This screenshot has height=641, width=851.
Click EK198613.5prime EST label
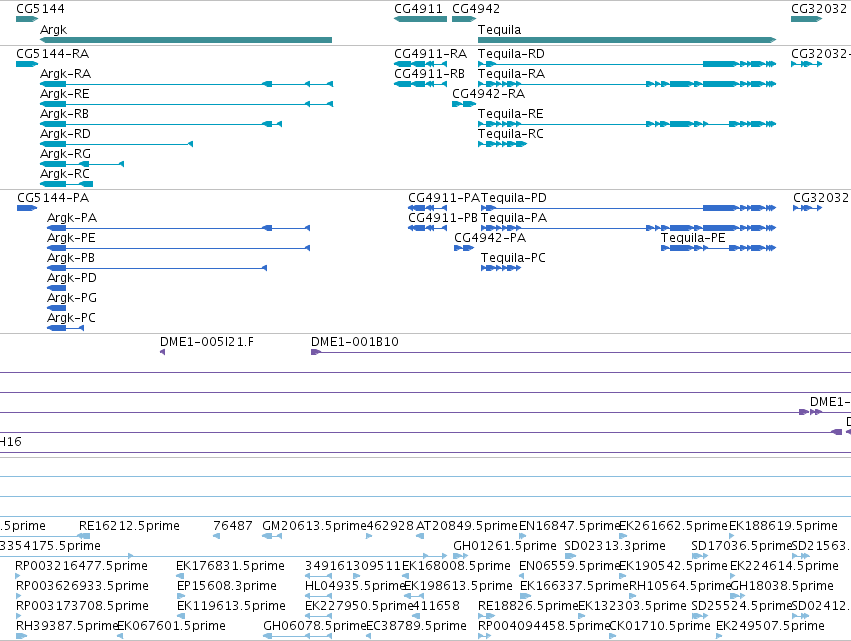[x=458, y=586]
